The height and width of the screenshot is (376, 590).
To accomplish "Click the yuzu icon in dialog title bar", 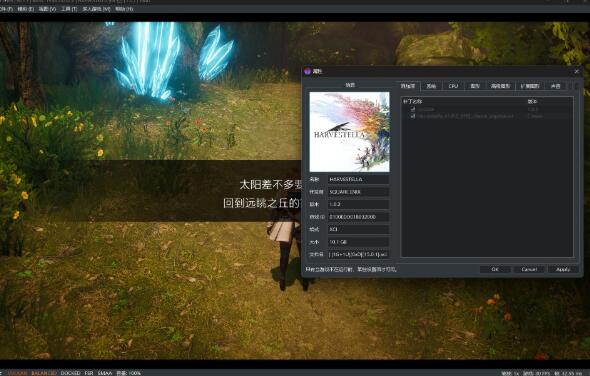I will tap(307, 71).
